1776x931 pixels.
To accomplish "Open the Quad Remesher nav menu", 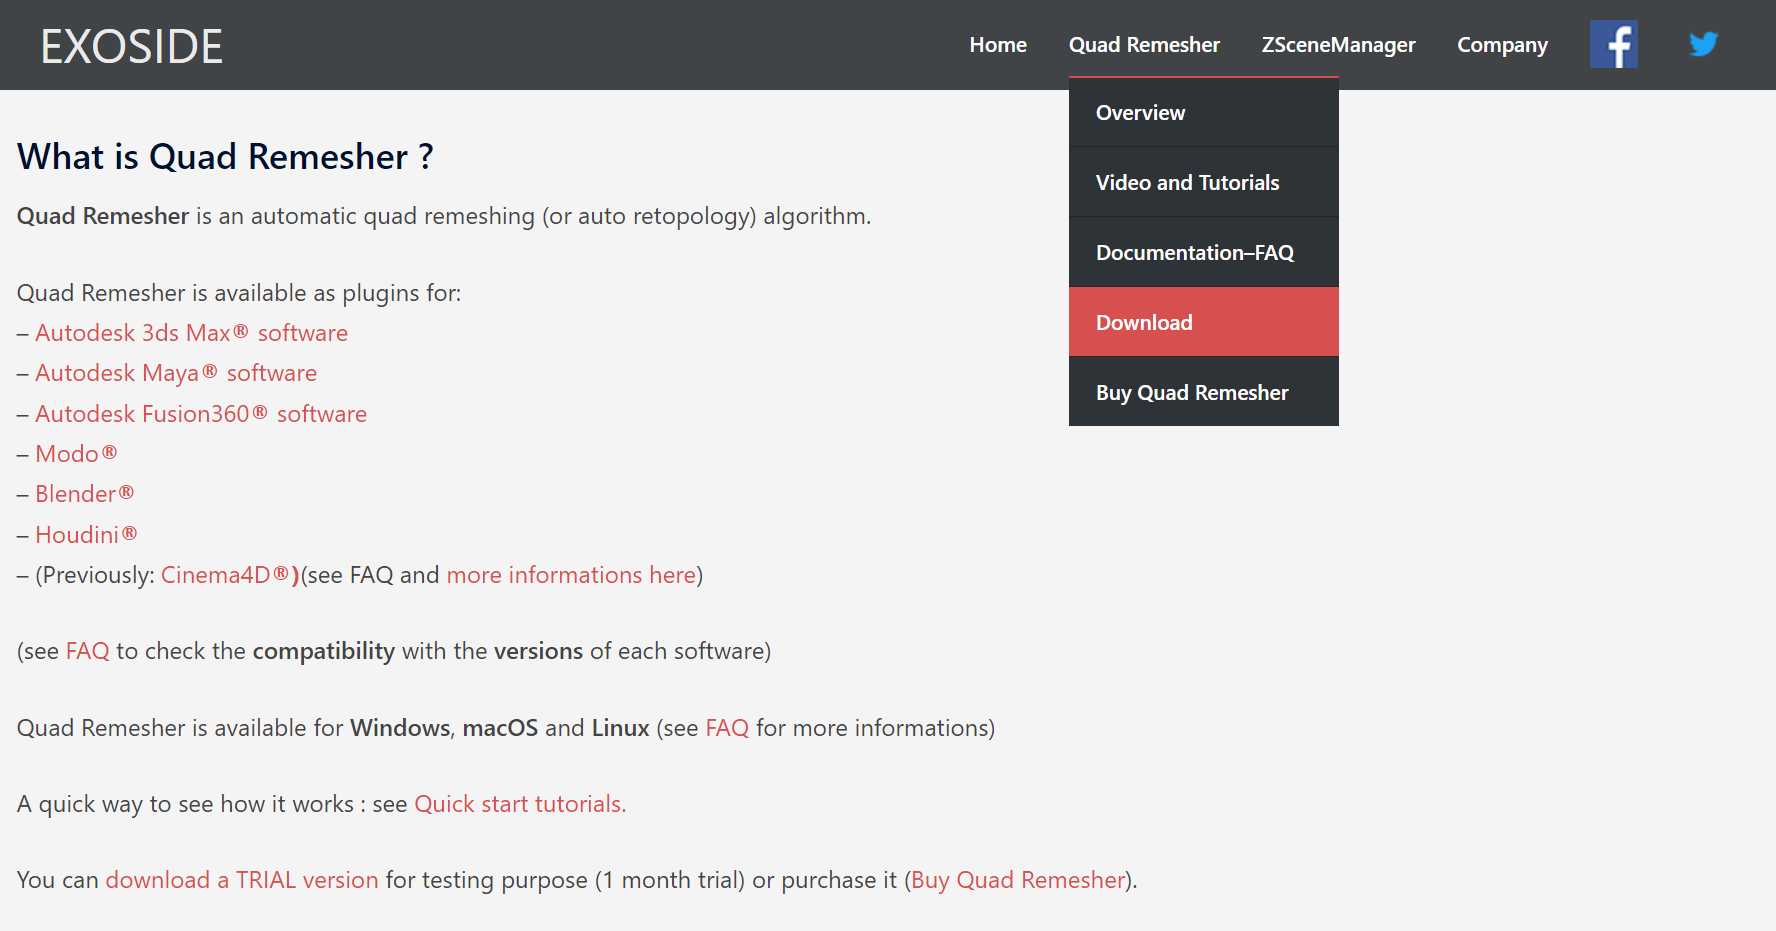I will click(1144, 45).
